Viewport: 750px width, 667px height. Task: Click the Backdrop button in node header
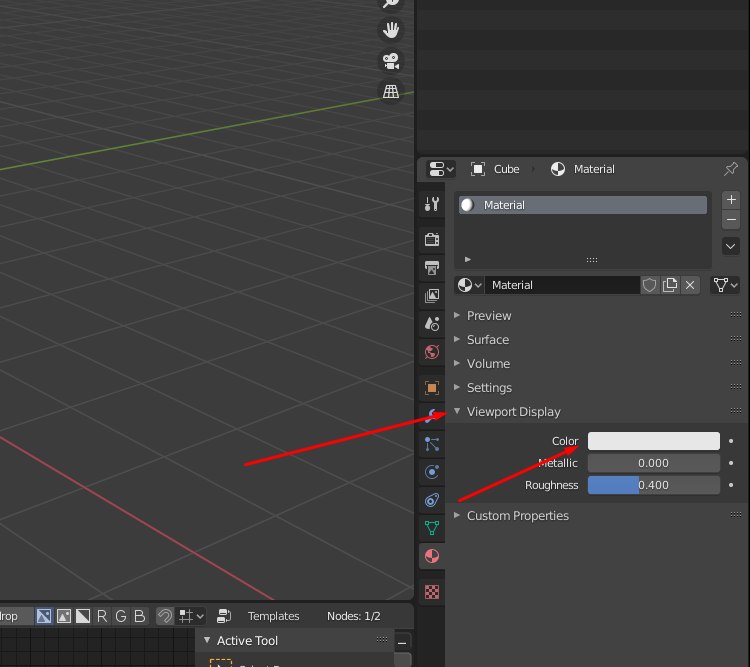pos(16,616)
